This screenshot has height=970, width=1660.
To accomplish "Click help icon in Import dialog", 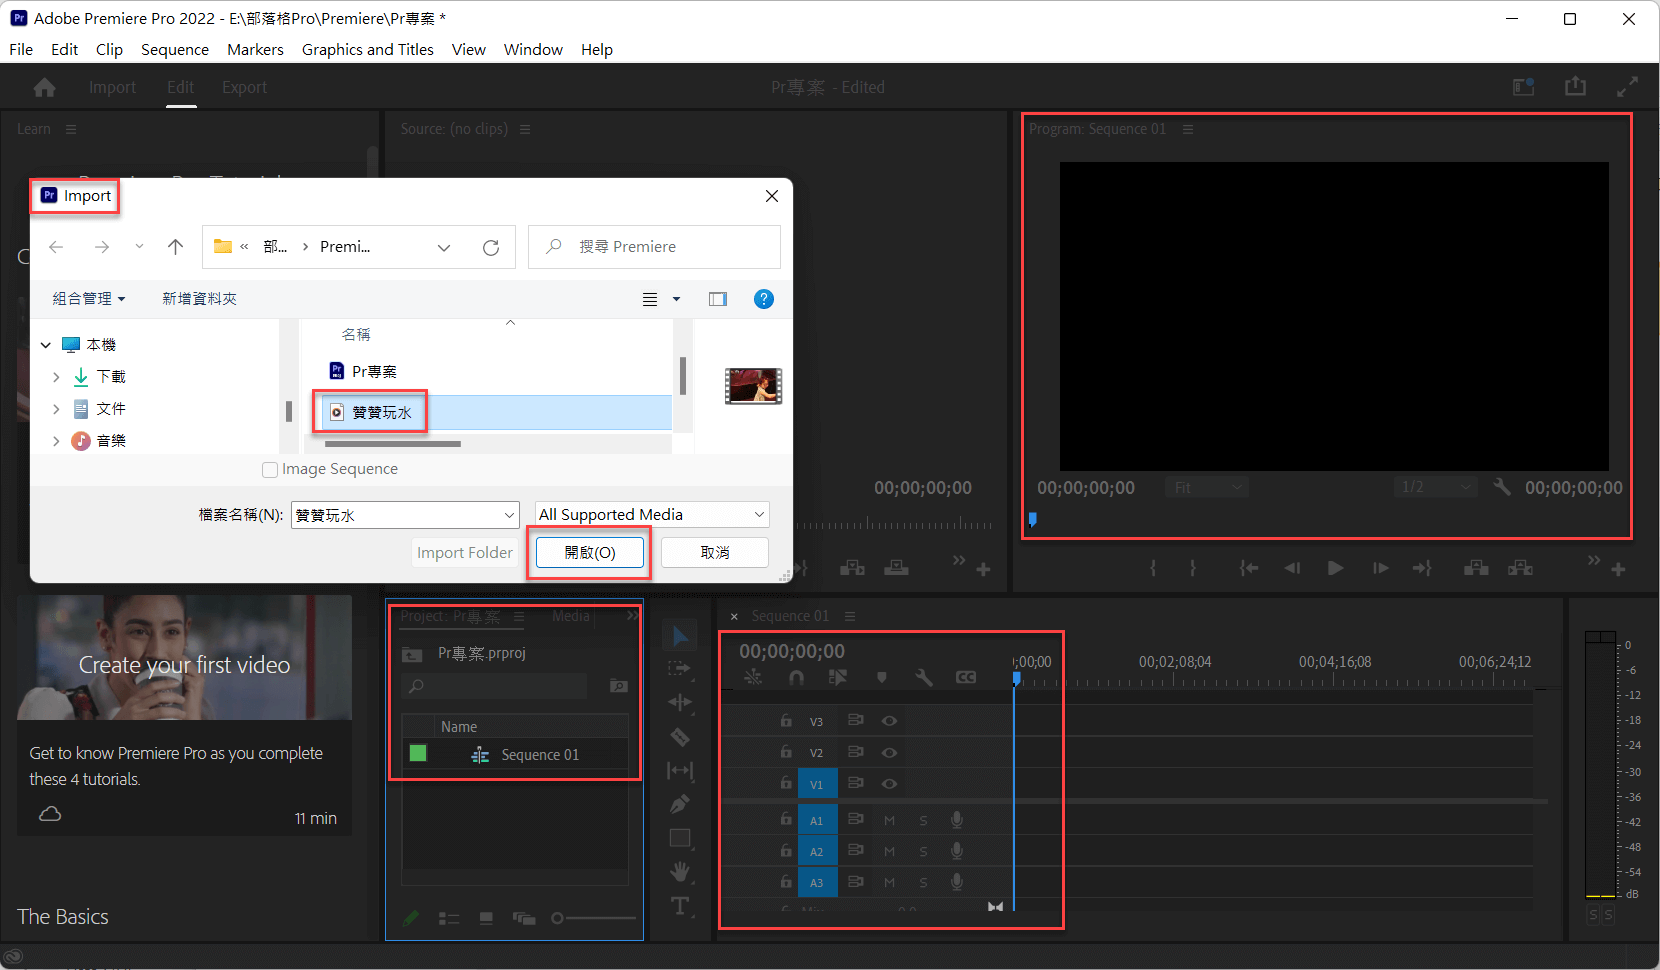I will pos(763,299).
